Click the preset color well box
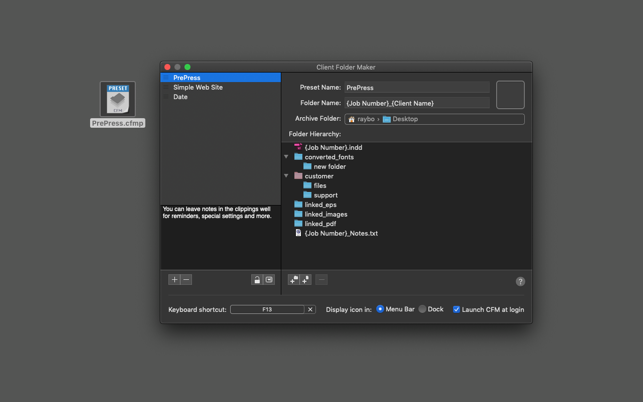 click(x=510, y=95)
